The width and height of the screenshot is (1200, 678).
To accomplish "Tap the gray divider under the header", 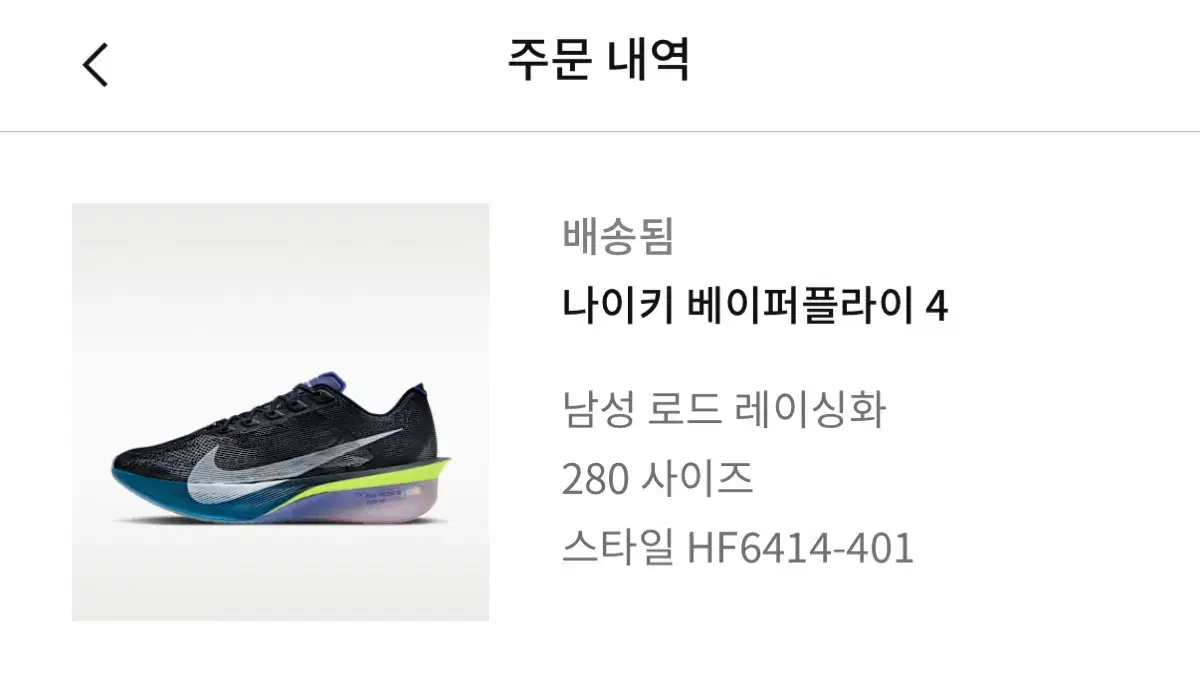I will click(x=600, y=132).
